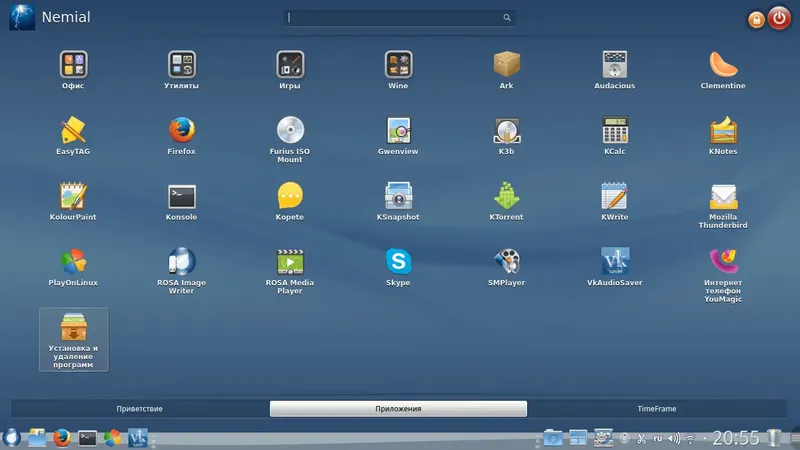
Task: Click the scissors clipboard tray icon
Action: click(x=641, y=438)
